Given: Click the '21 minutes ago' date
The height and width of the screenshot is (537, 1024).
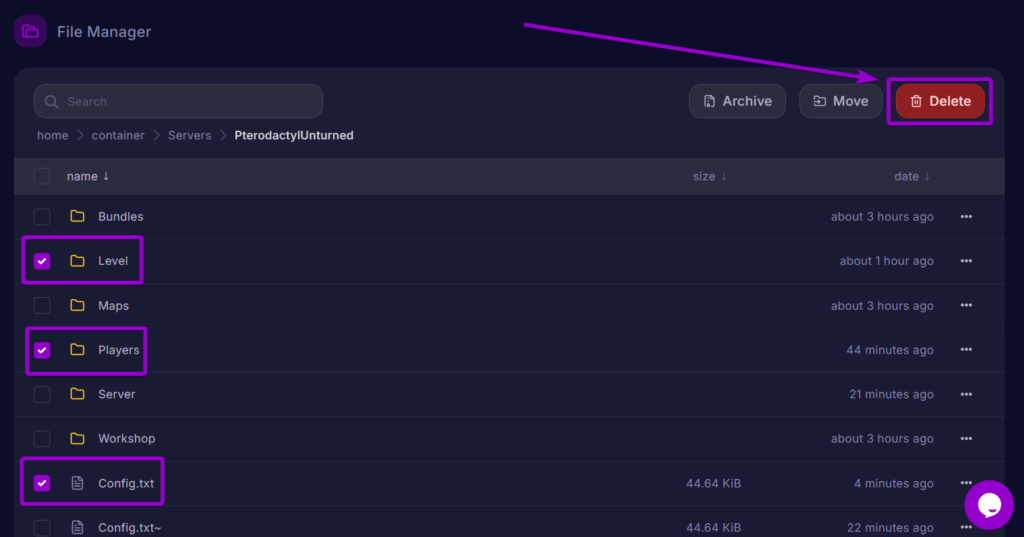Looking at the screenshot, I should pos(891,395).
